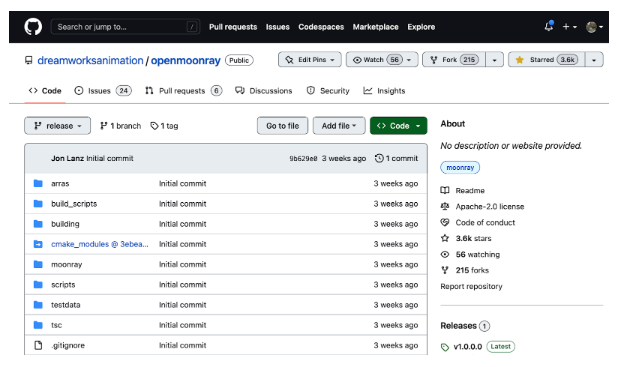Open commit hash 9b629e8
This screenshot has width=621, height=367.
click(x=303, y=158)
